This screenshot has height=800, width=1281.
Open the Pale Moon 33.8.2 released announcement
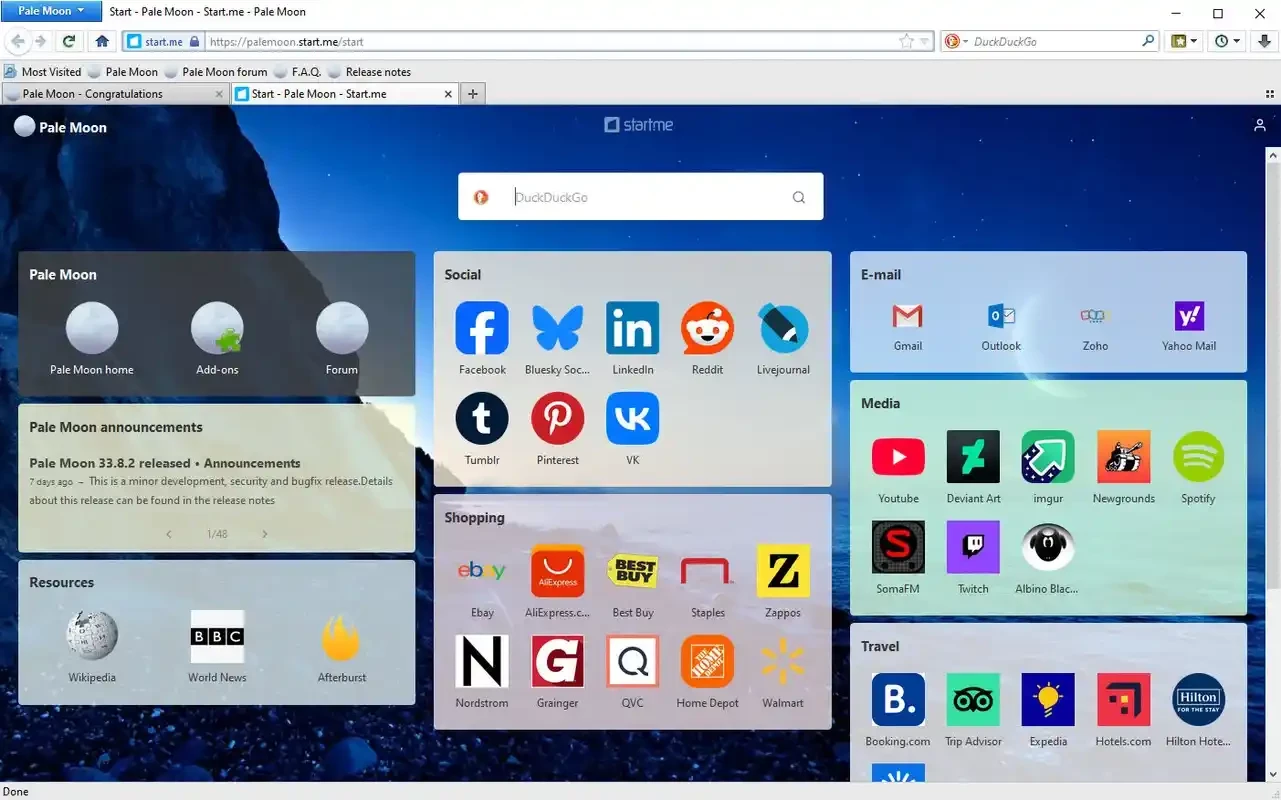tap(164, 463)
